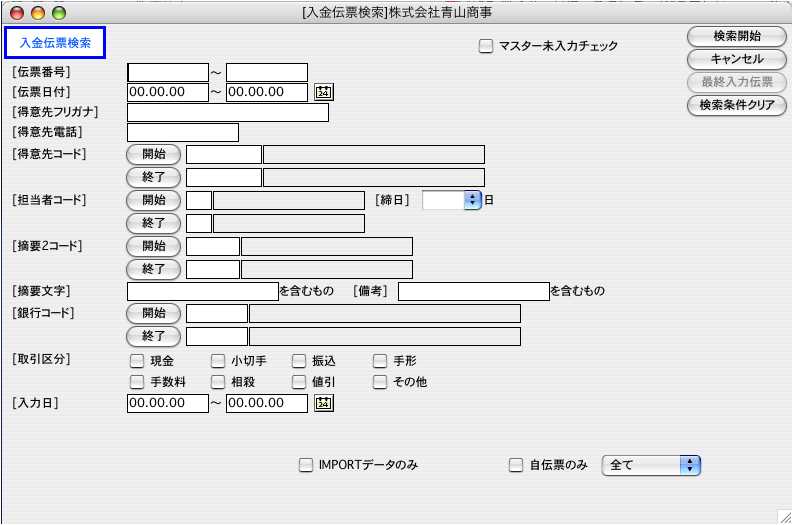Open calendar picker beside 伝票日付 range
The width and height of the screenshot is (794, 525).
click(323, 92)
